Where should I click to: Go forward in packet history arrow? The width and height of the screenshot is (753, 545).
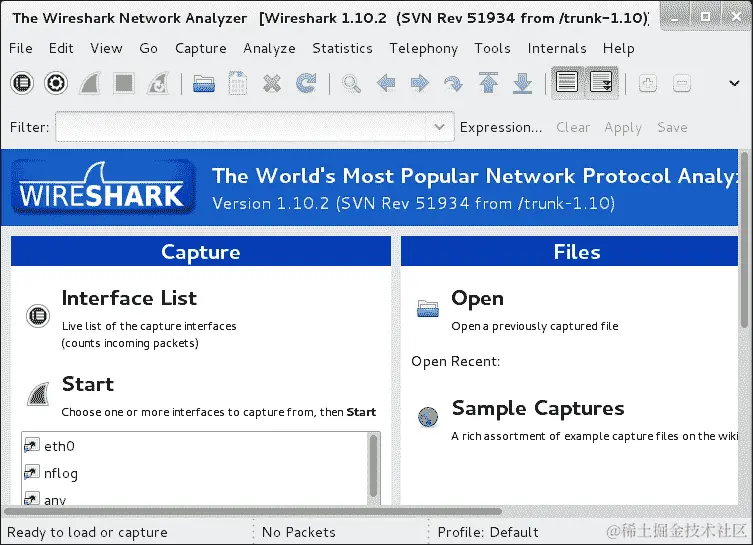point(420,83)
